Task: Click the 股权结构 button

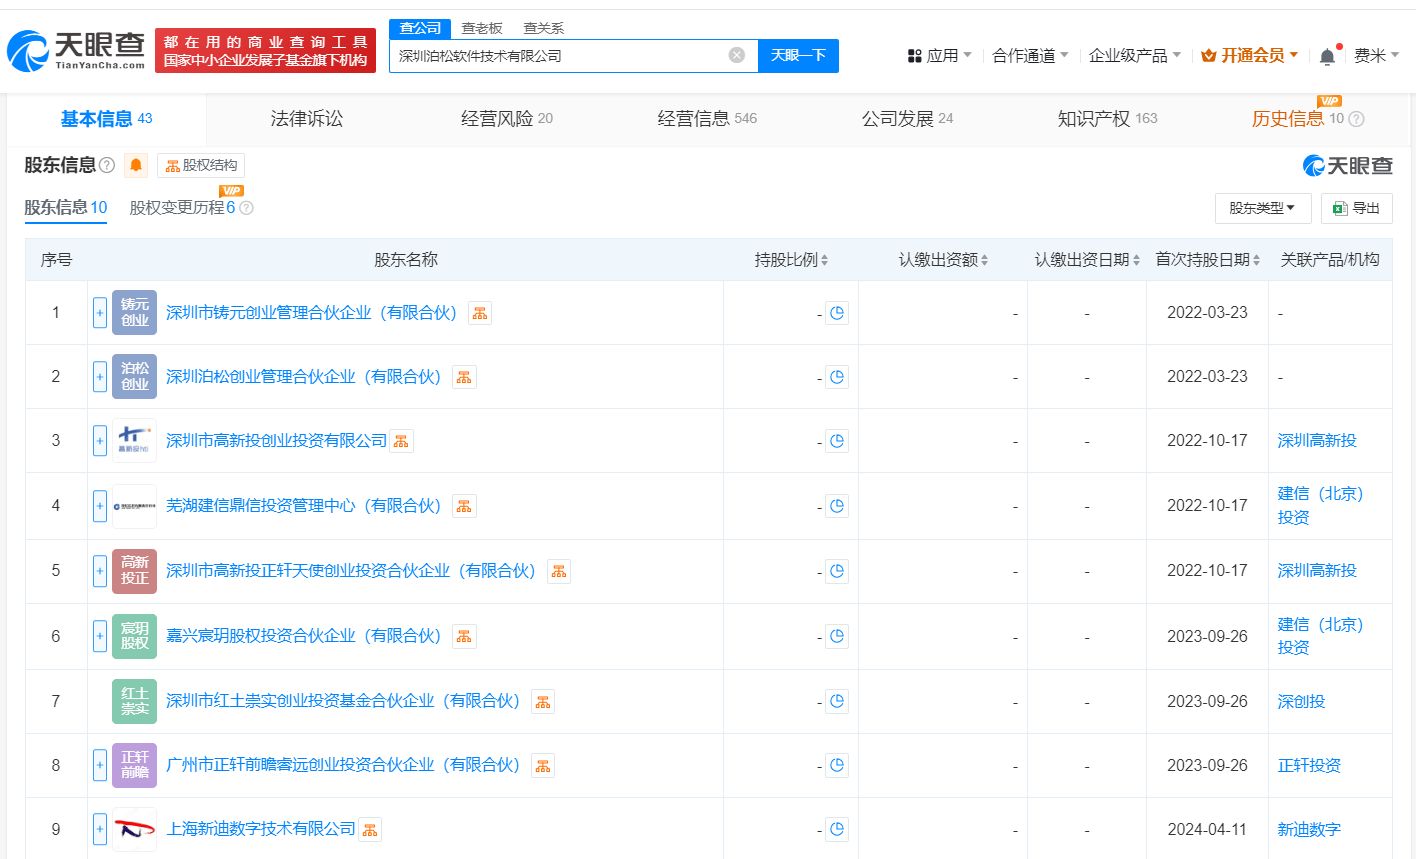Action: [x=201, y=166]
